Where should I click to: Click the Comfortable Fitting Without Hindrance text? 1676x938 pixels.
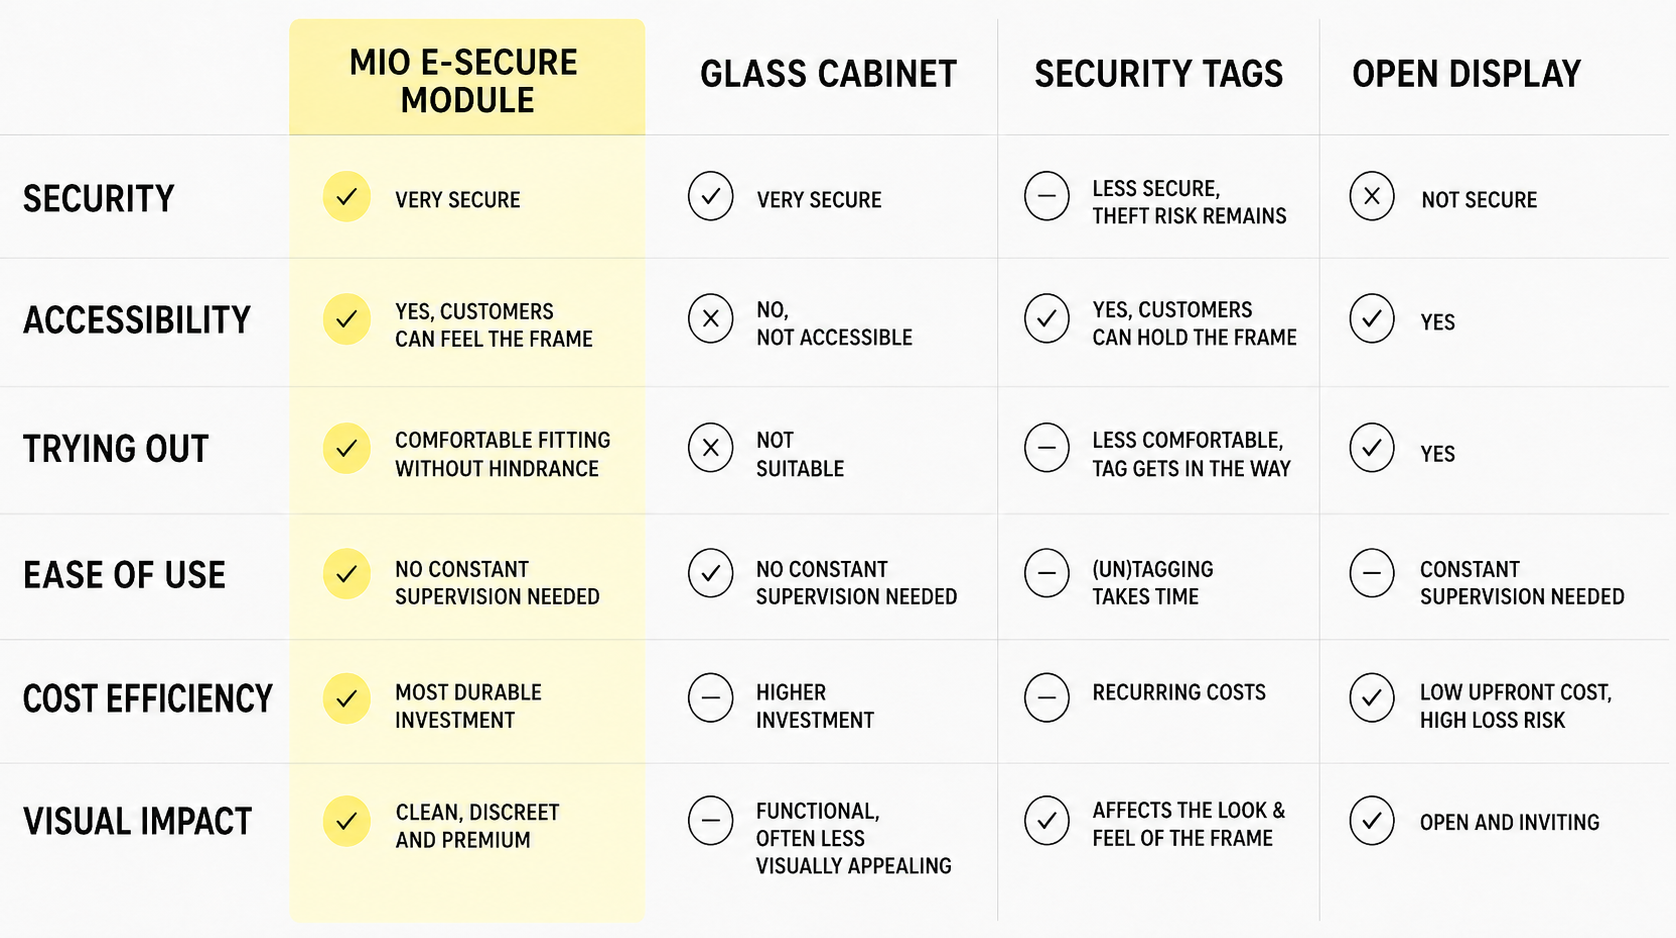(x=503, y=454)
